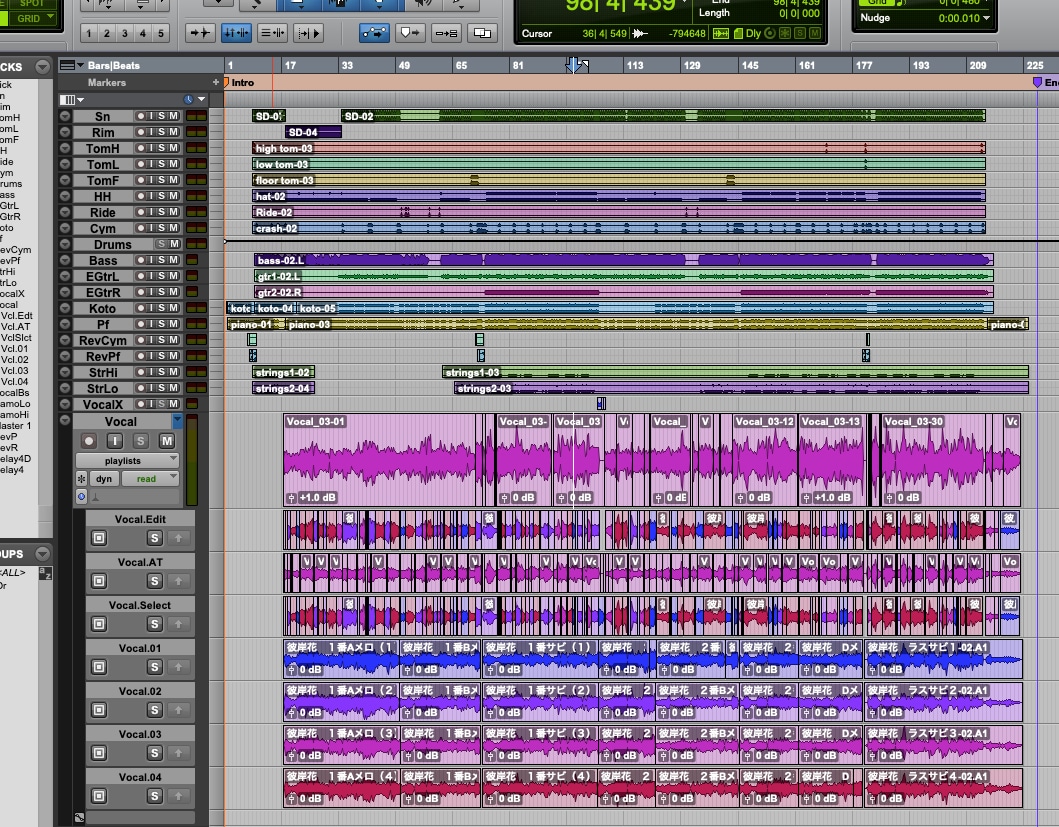Open the Groups list options menu
This screenshot has height=827, width=1059.
tap(43, 553)
